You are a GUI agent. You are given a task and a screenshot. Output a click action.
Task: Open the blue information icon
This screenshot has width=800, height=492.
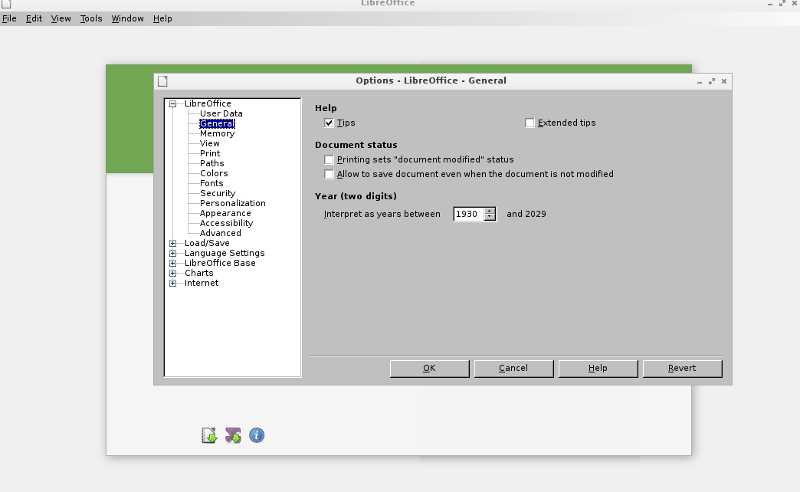[257, 435]
